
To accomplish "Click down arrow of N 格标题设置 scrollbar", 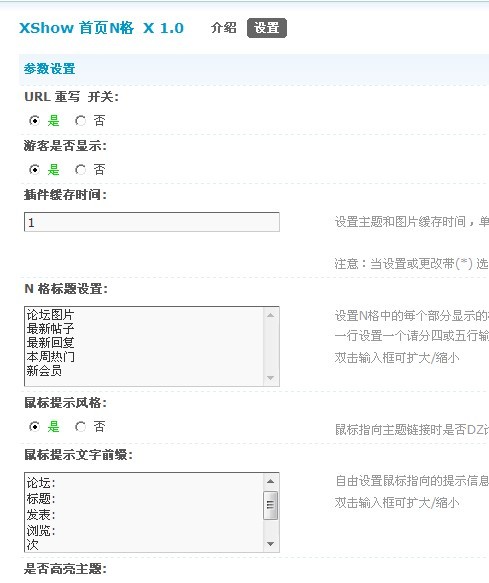I will coord(271,378).
